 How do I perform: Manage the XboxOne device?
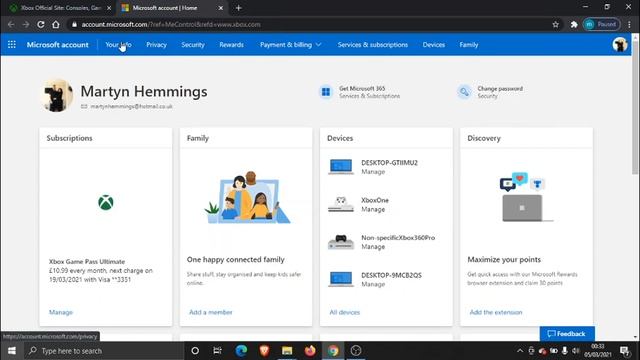pos(373,209)
